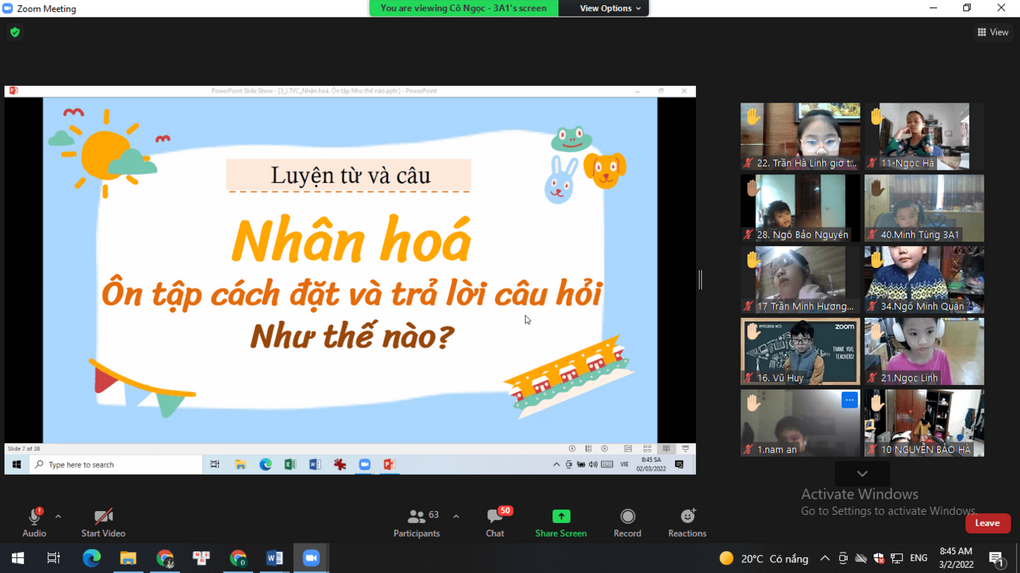Screen dimensions: 1020x573
Task: Open weather widget 20°C Có nắng
Action: 764,558
